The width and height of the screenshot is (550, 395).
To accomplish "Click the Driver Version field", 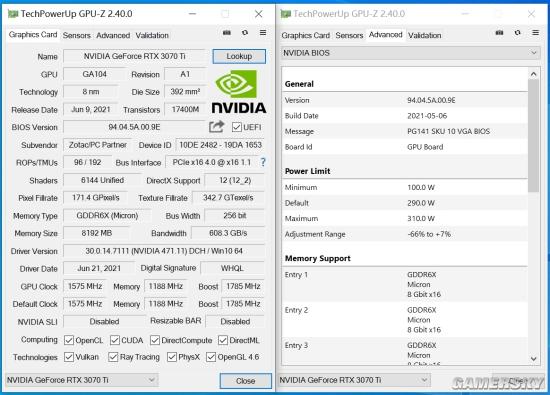I will (164, 251).
